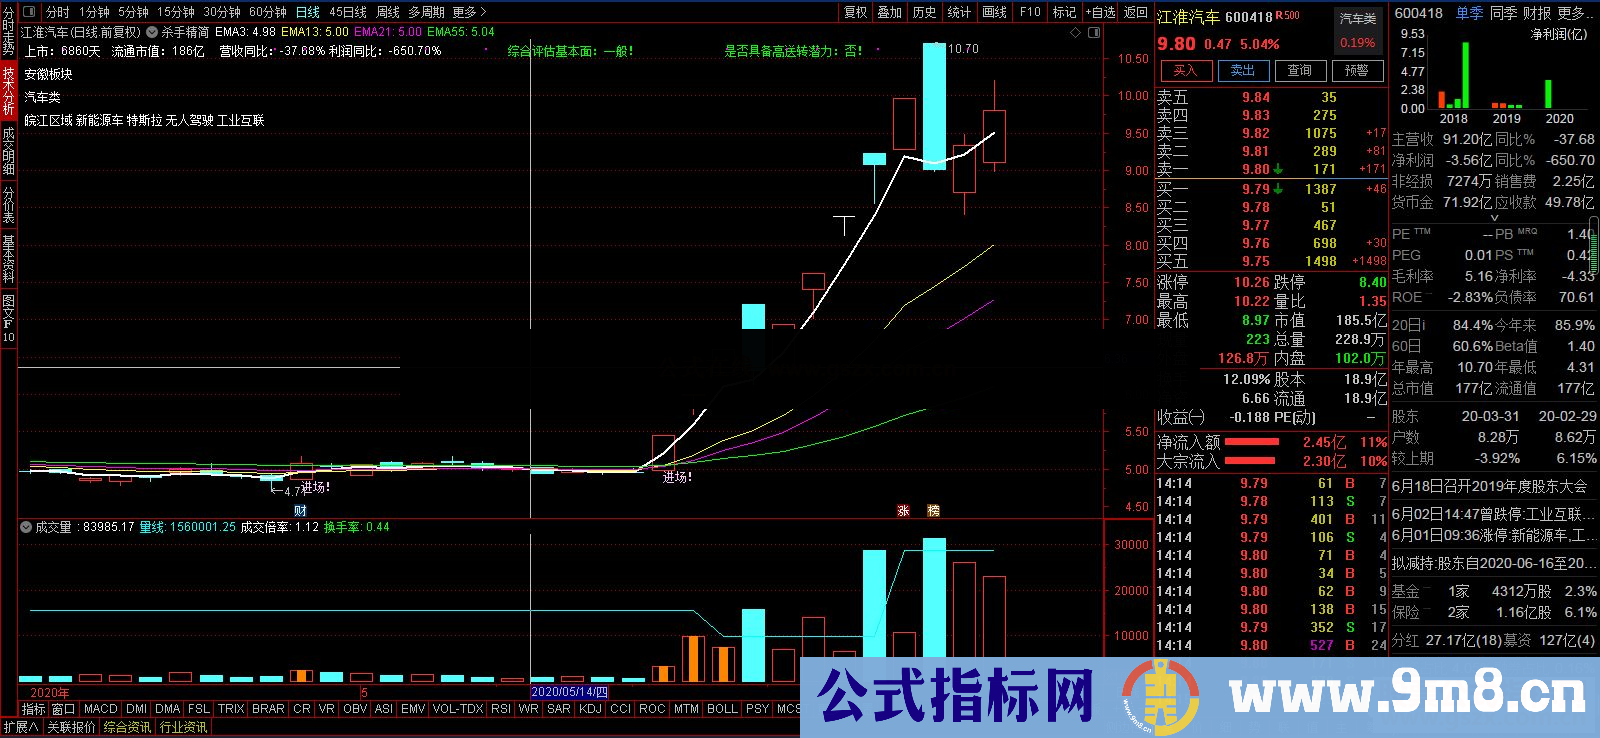Open the 综合资讯 tab
The width and height of the screenshot is (1600, 738).
128,727
